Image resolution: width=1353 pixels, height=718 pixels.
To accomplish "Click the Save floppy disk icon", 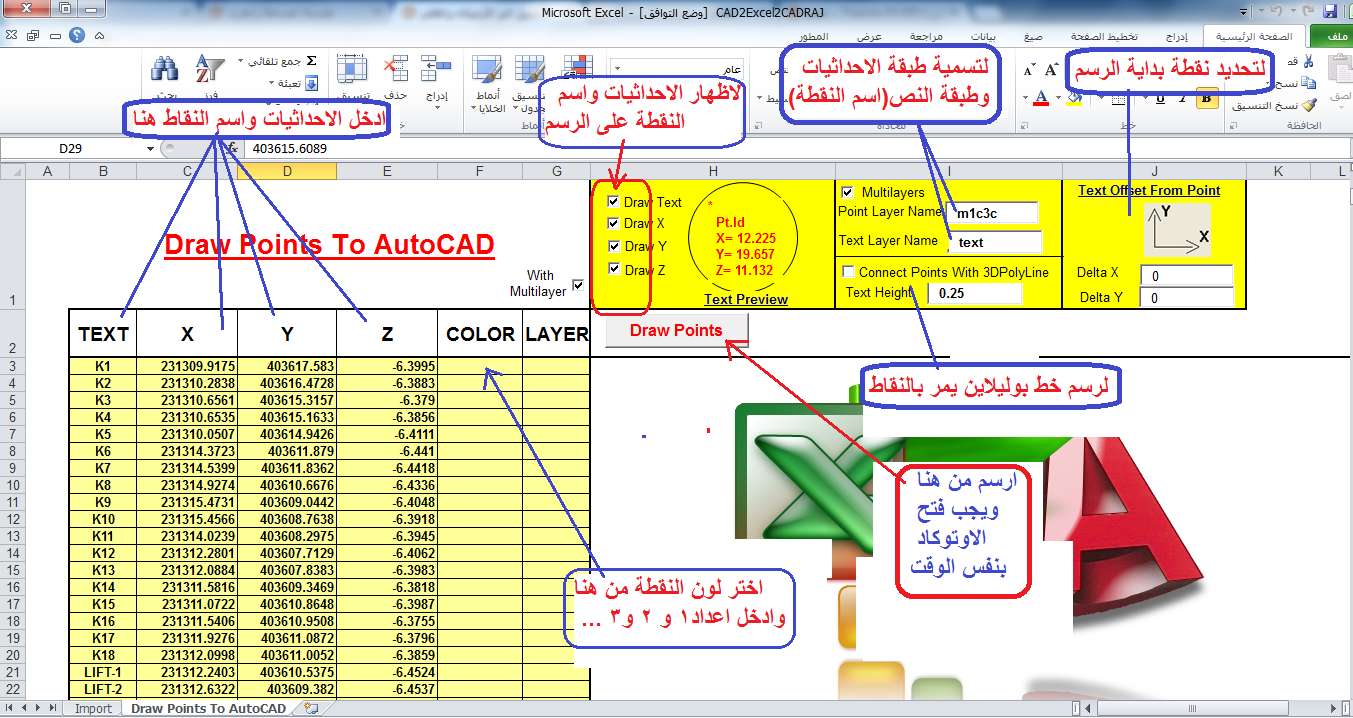I will tap(1331, 12).
